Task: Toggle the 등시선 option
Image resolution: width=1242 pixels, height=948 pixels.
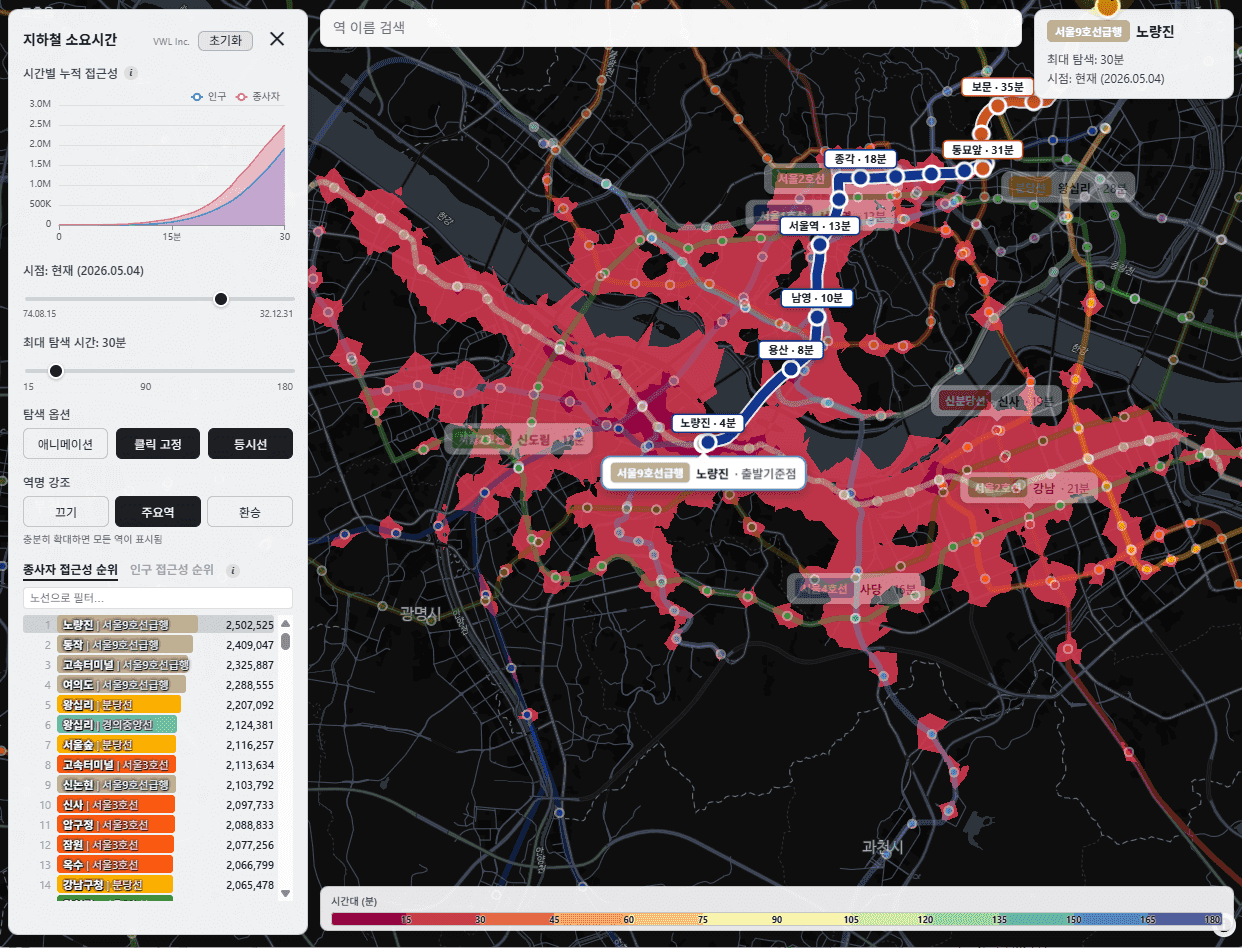Action: click(250, 444)
